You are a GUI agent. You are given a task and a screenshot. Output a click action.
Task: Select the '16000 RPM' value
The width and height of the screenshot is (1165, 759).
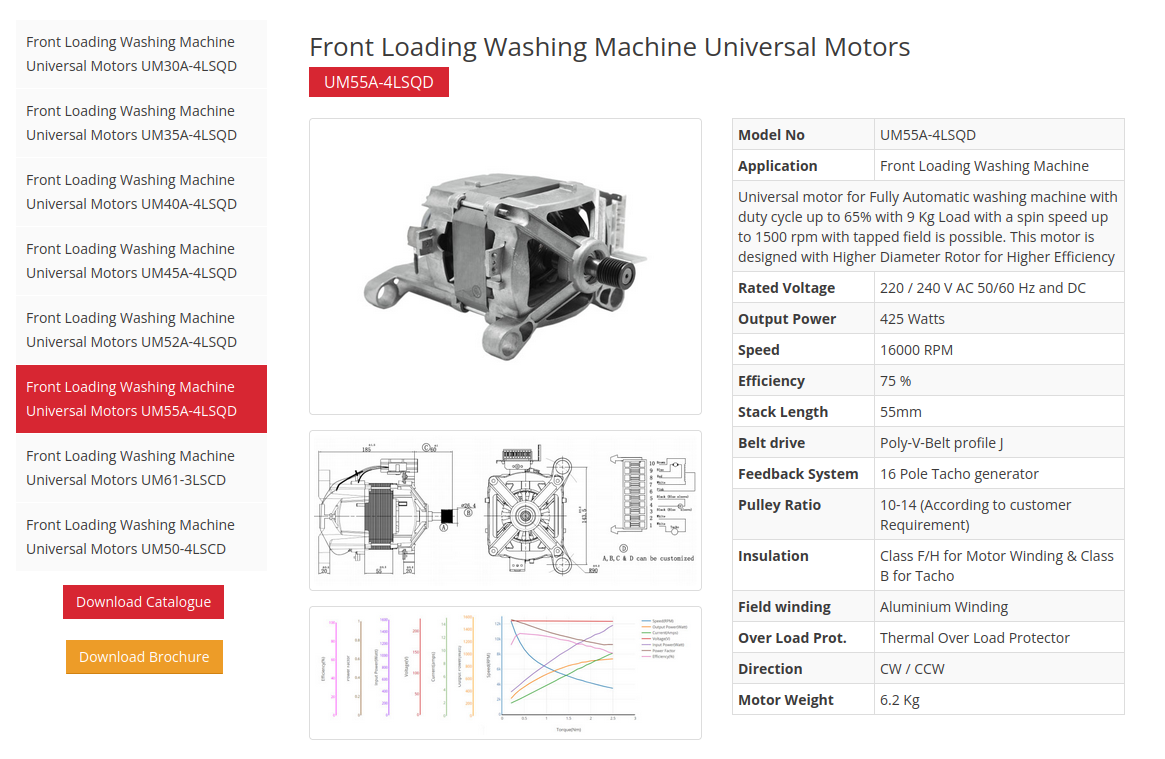(x=916, y=351)
